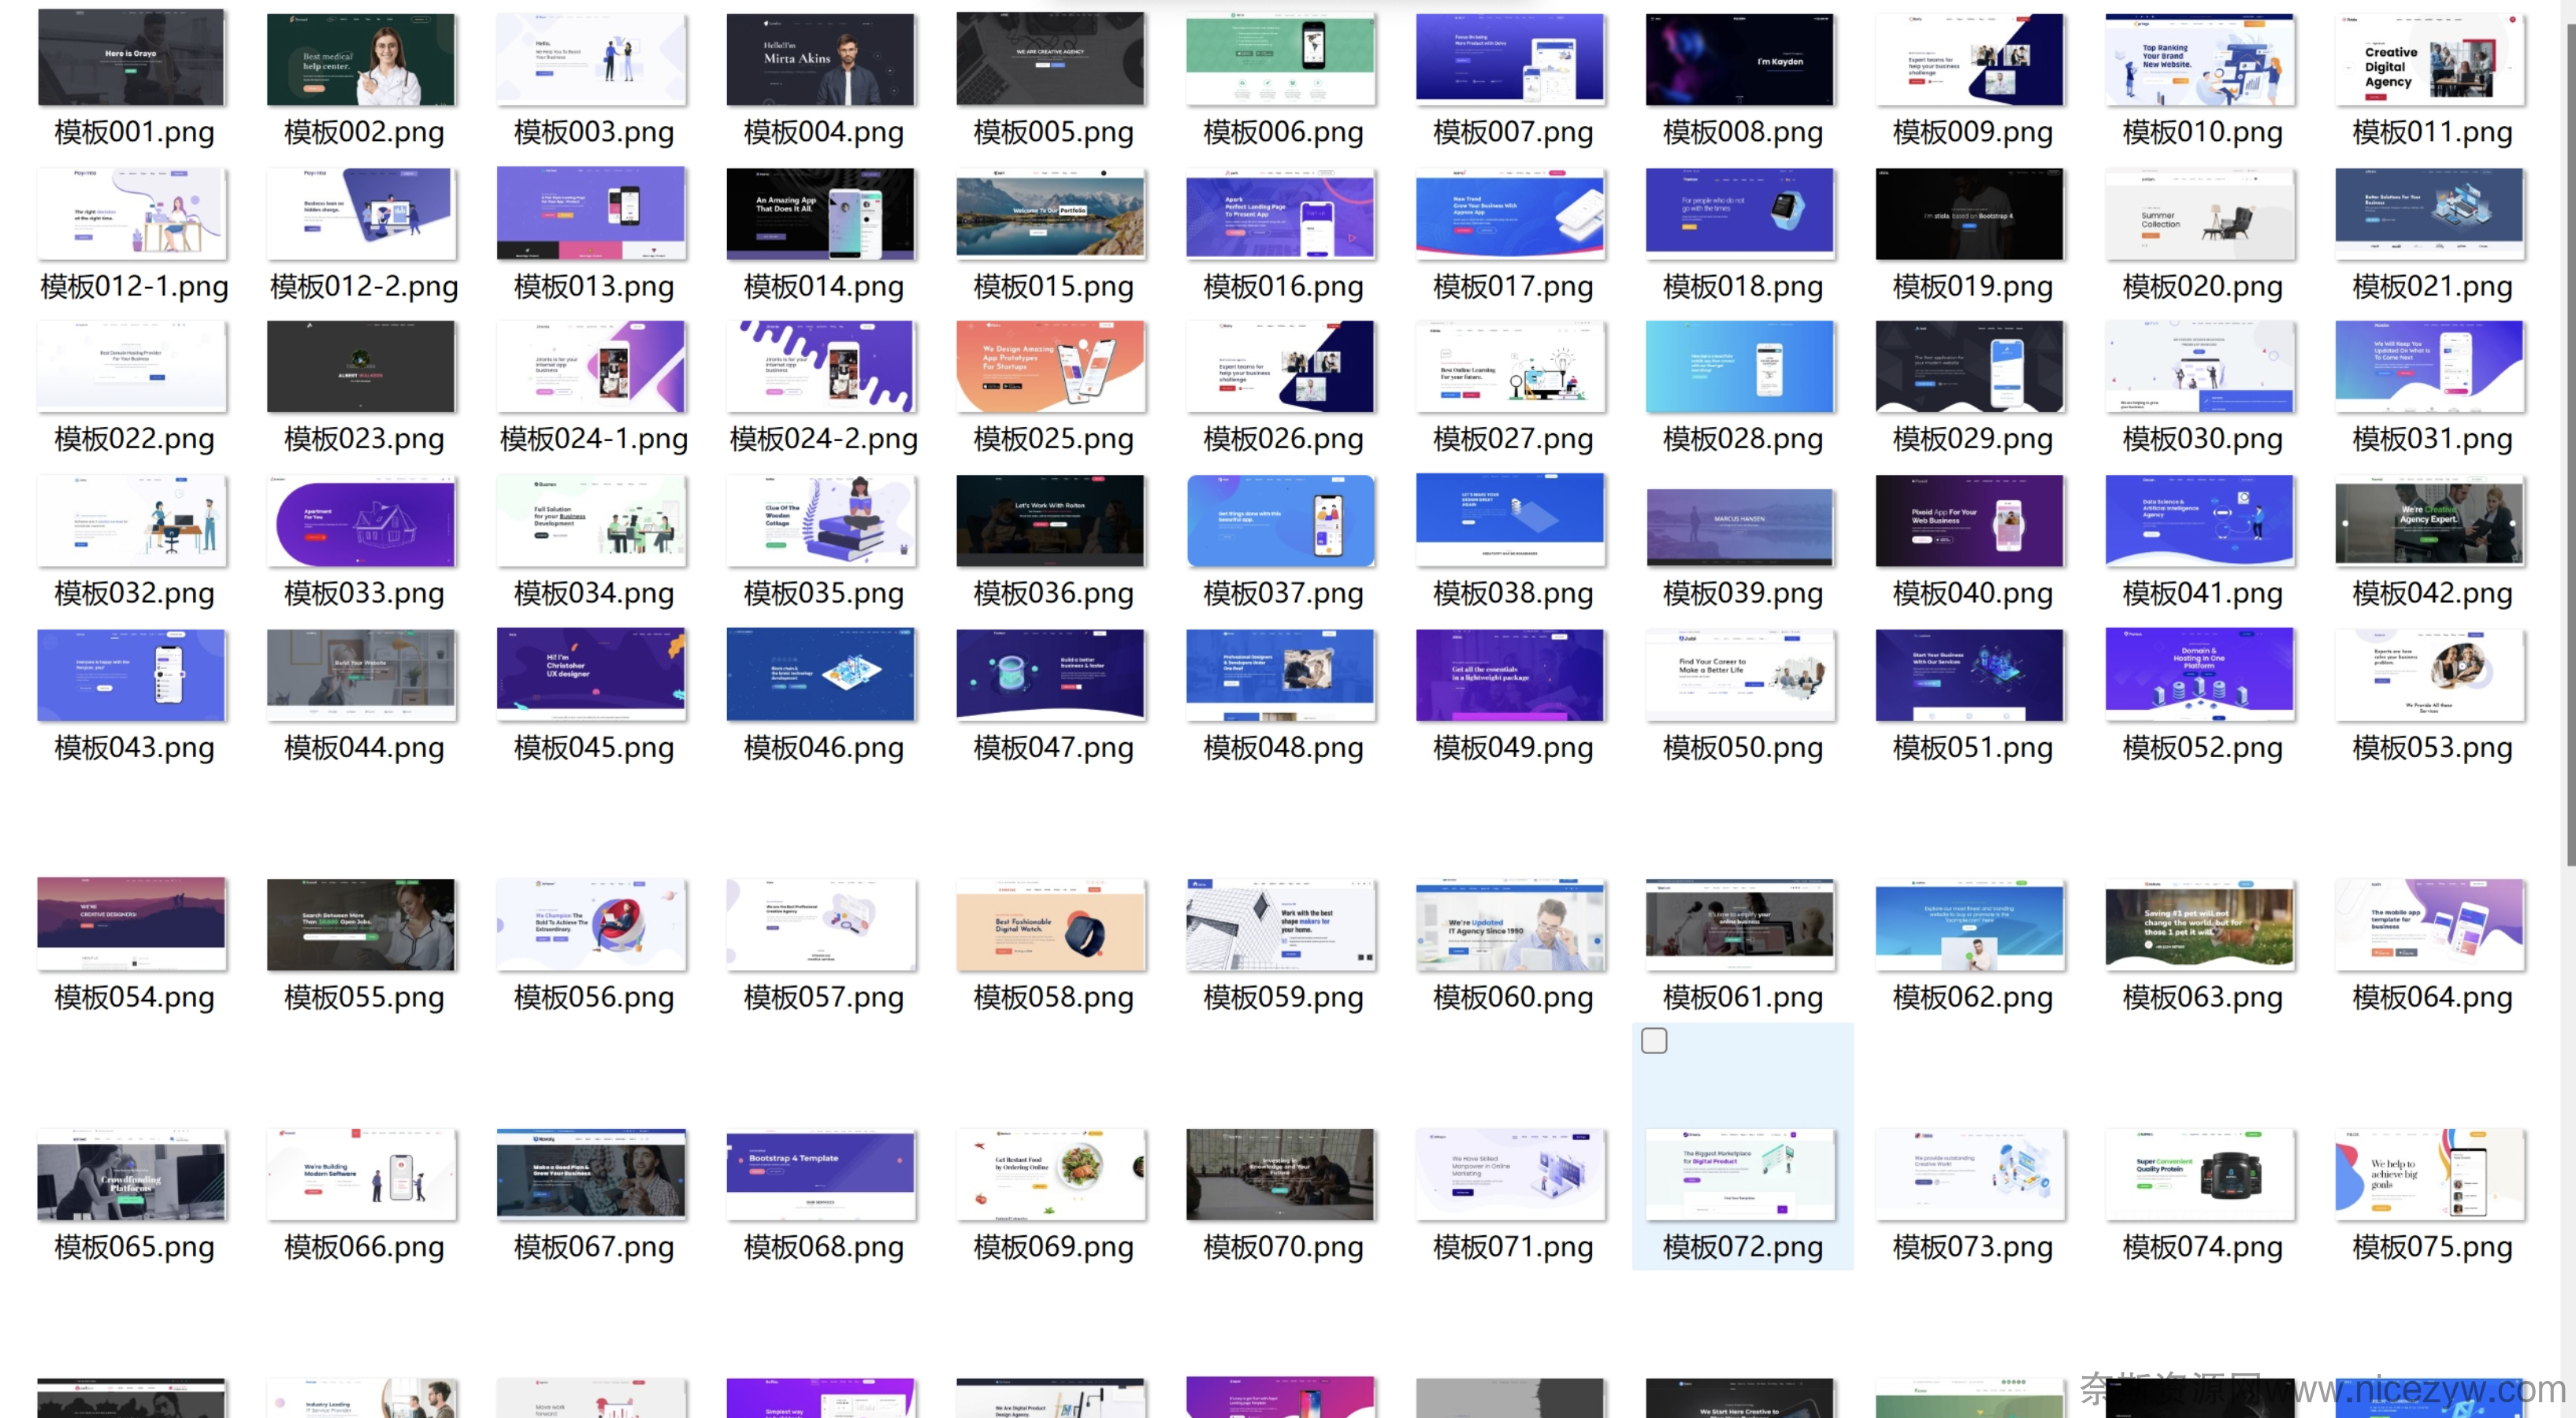This screenshot has height=1418, width=2576.
Task: Click the file name 模板037.png
Action: click(1283, 594)
